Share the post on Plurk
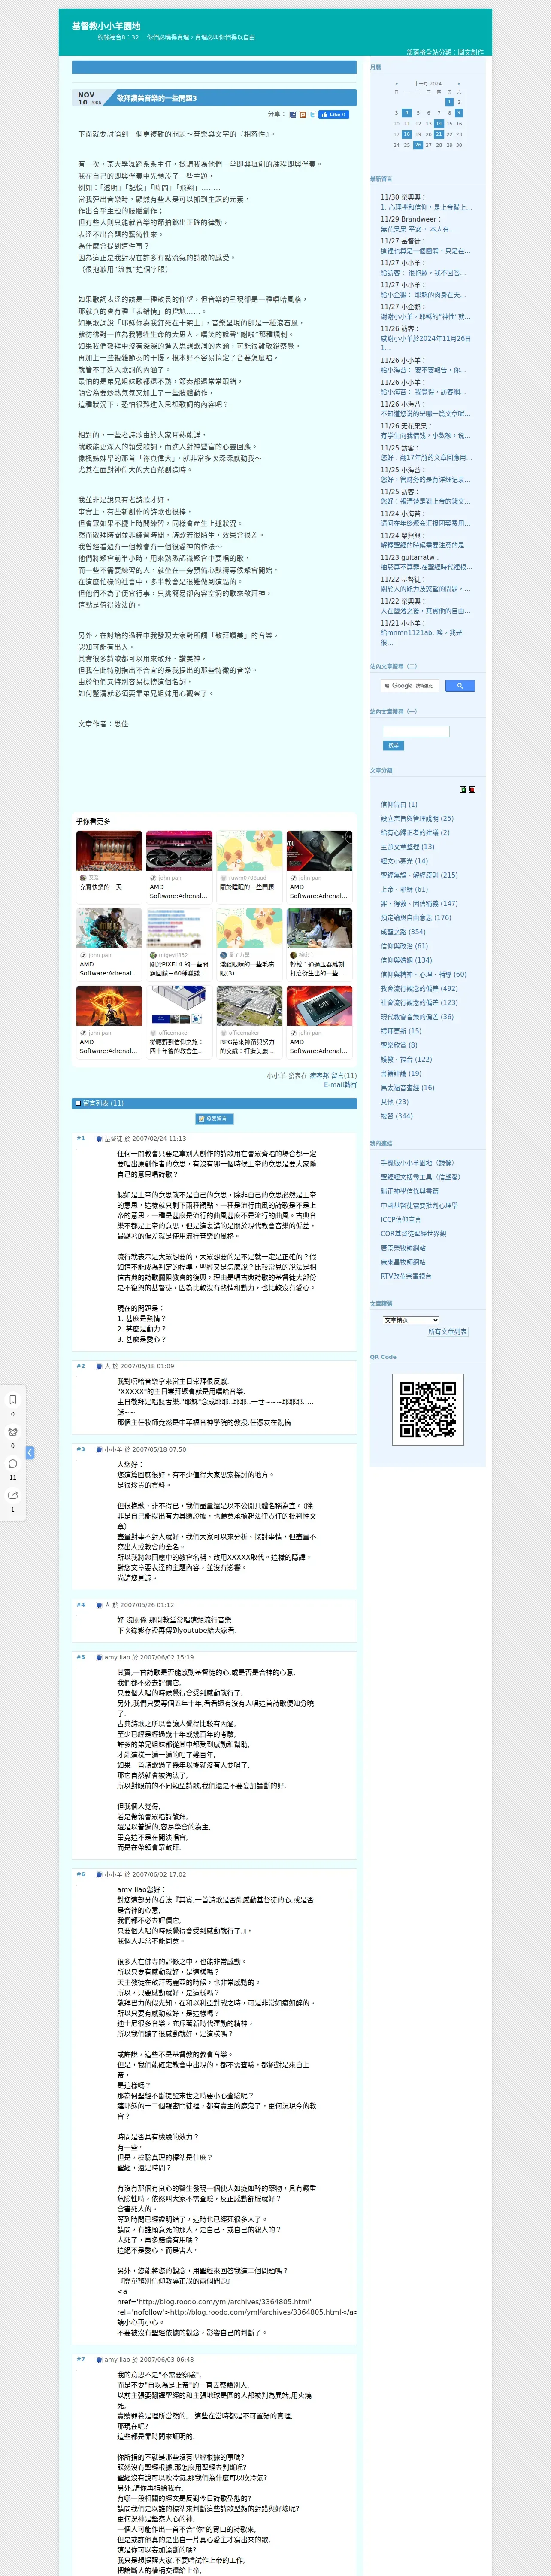 (x=303, y=115)
